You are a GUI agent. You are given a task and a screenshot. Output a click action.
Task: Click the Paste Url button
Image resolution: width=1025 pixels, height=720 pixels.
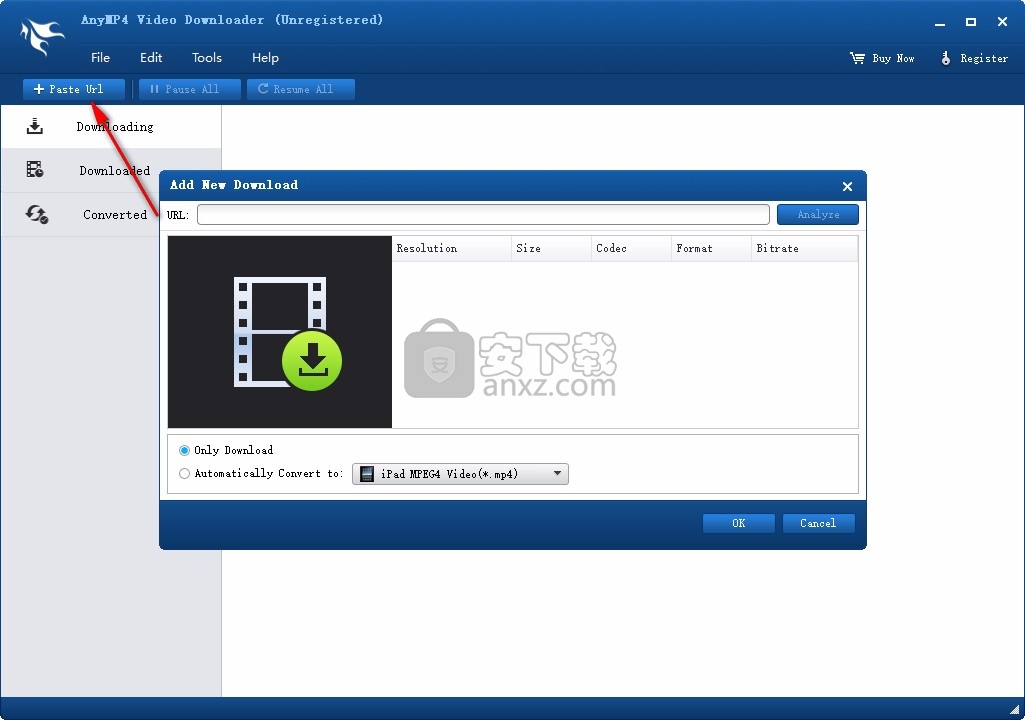pos(74,89)
